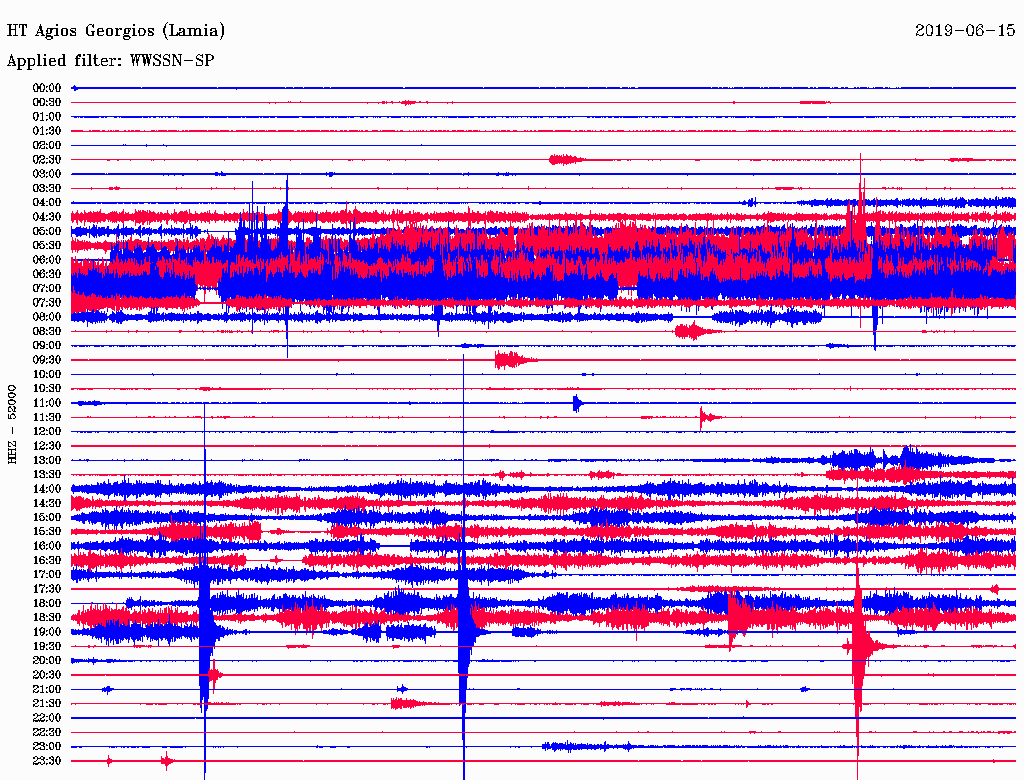Select the 20:00 time label

pyautogui.click(x=47, y=661)
